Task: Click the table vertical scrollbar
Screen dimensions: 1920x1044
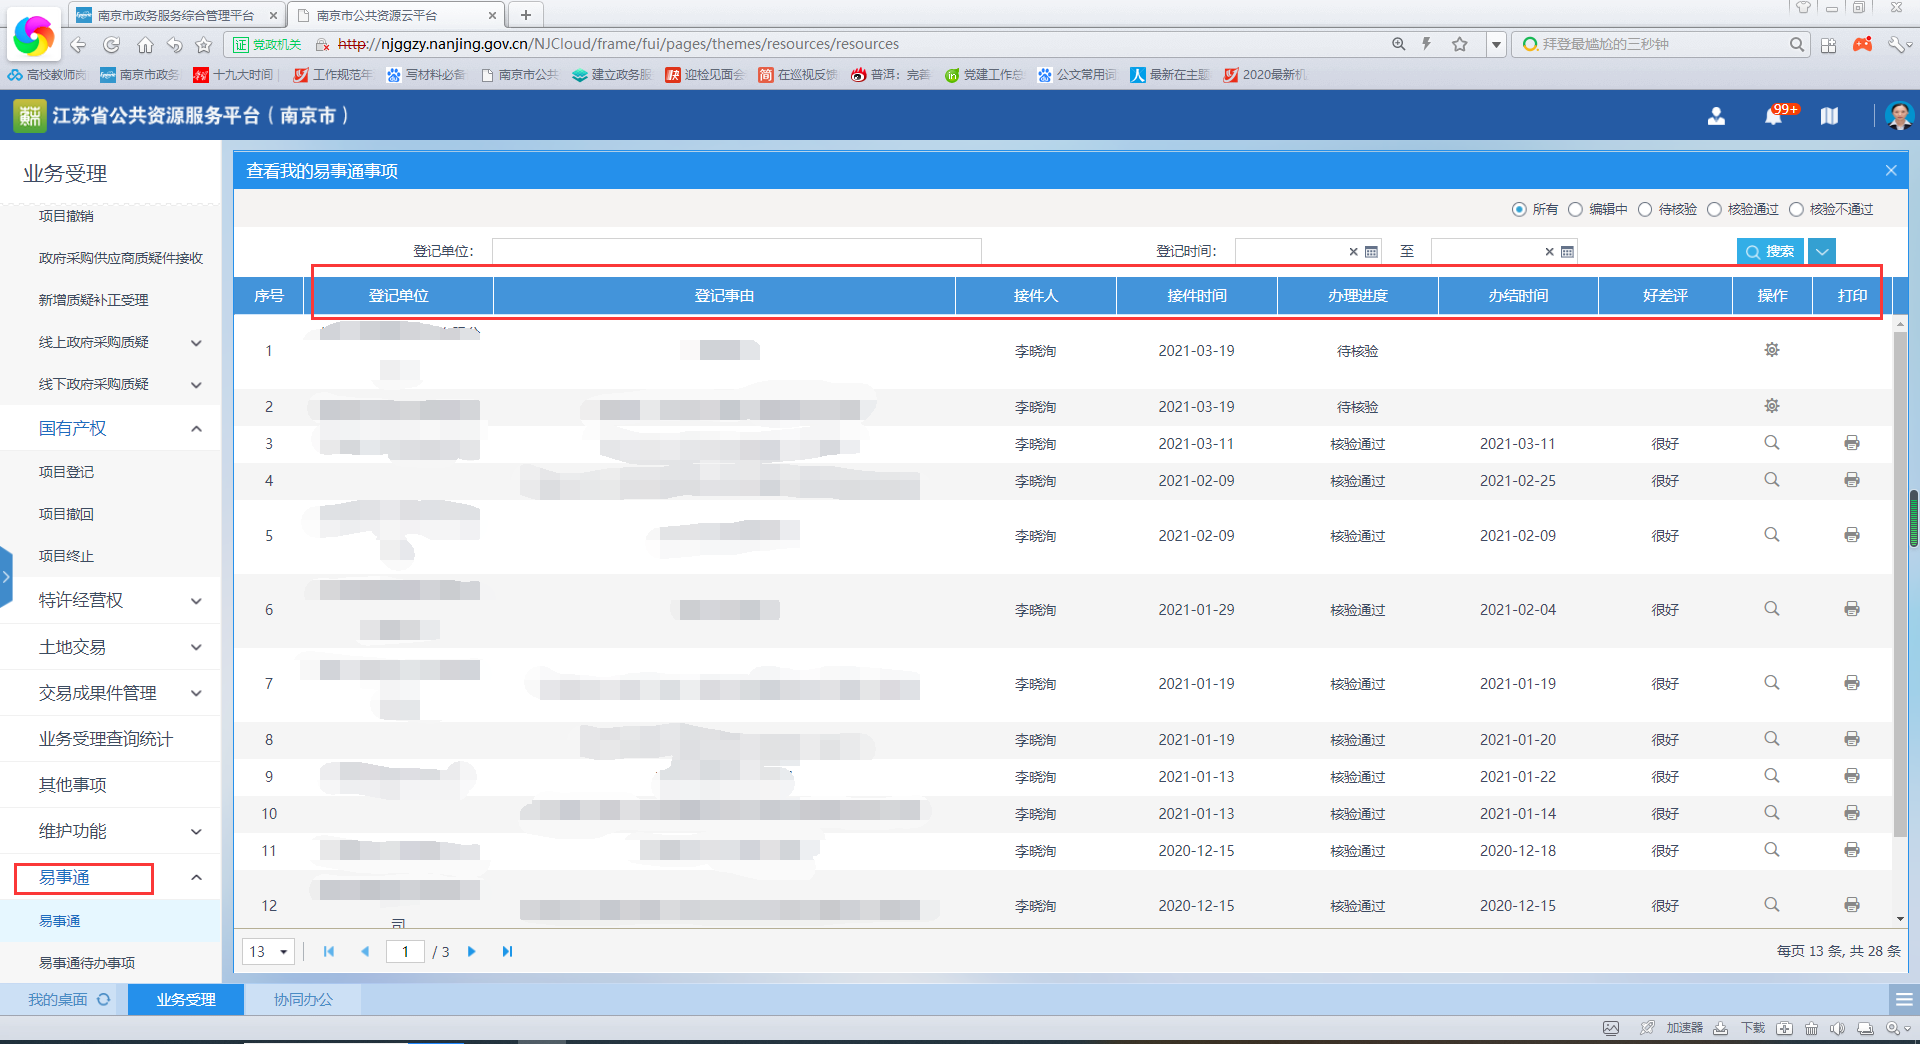Action: (1900, 585)
